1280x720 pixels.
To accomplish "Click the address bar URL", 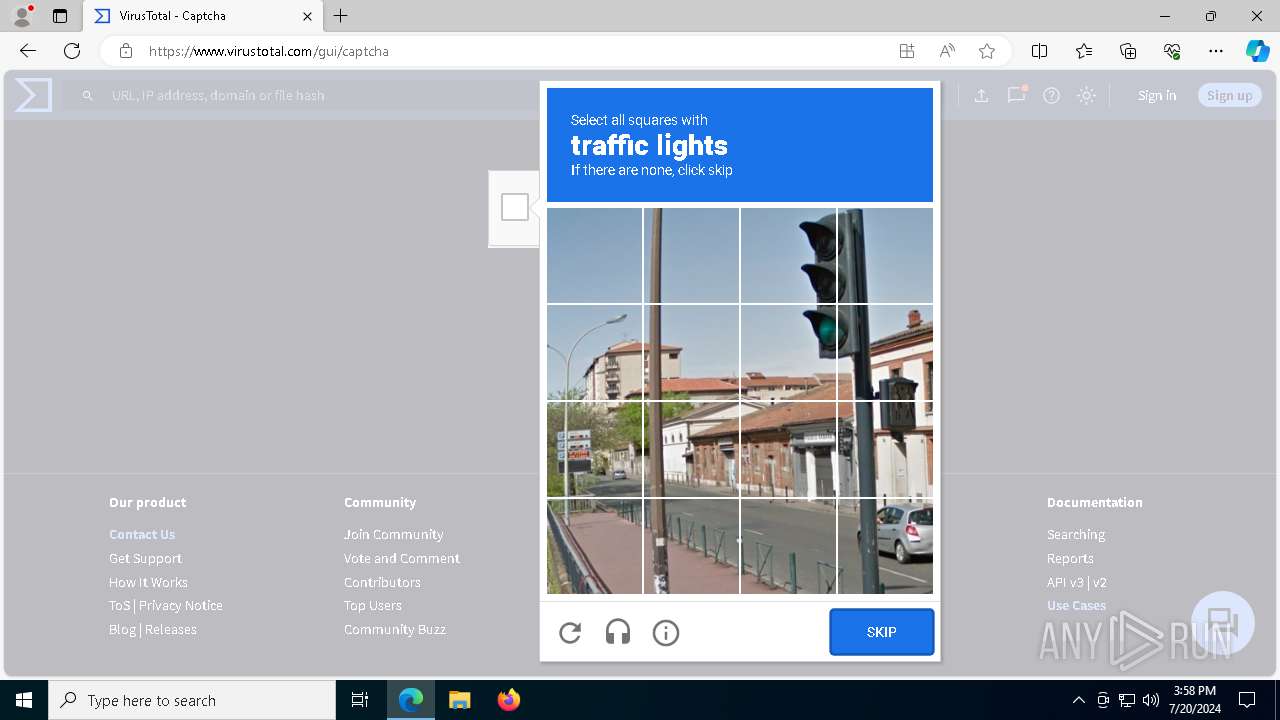I will pyautogui.click(x=268, y=51).
